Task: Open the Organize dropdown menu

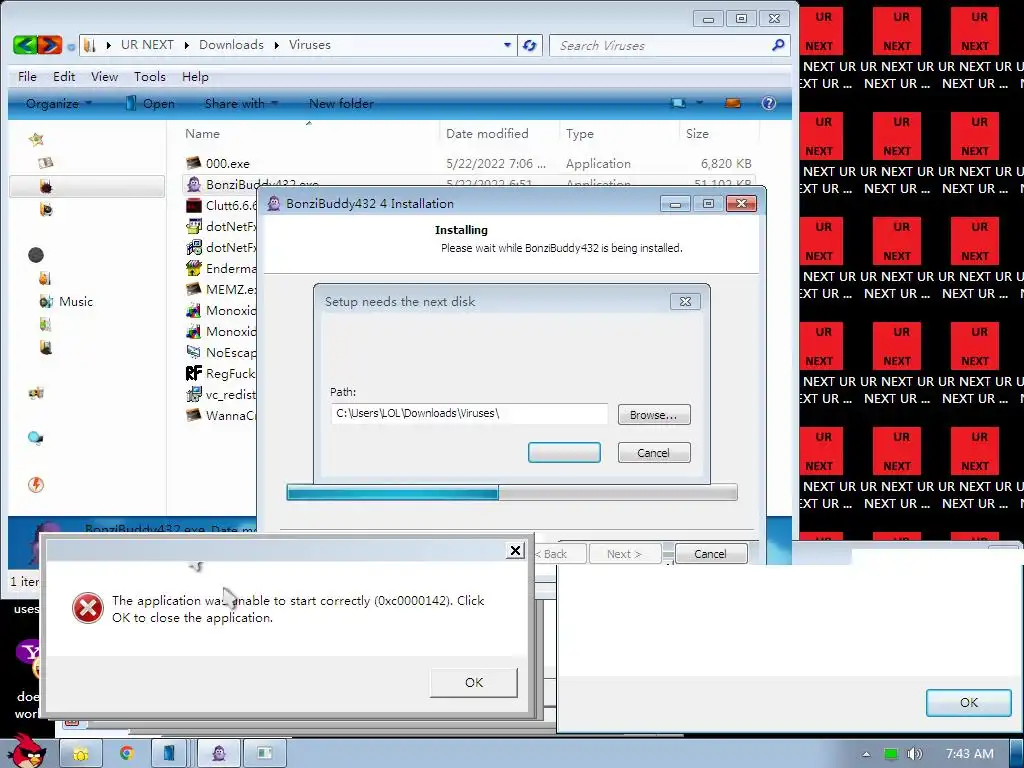Action: pos(59,103)
